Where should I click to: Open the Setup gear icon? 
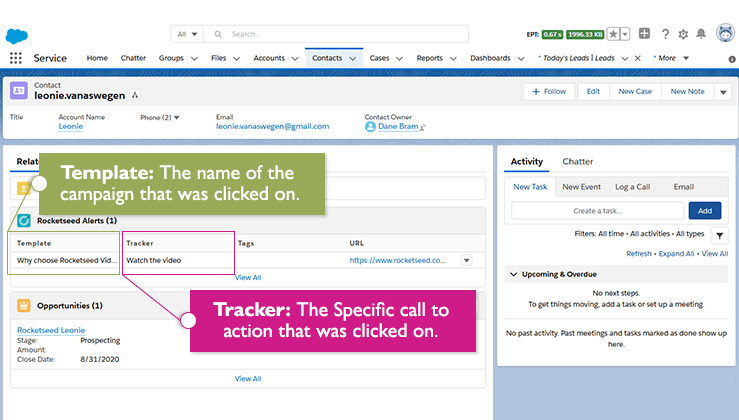pyautogui.click(x=683, y=34)
